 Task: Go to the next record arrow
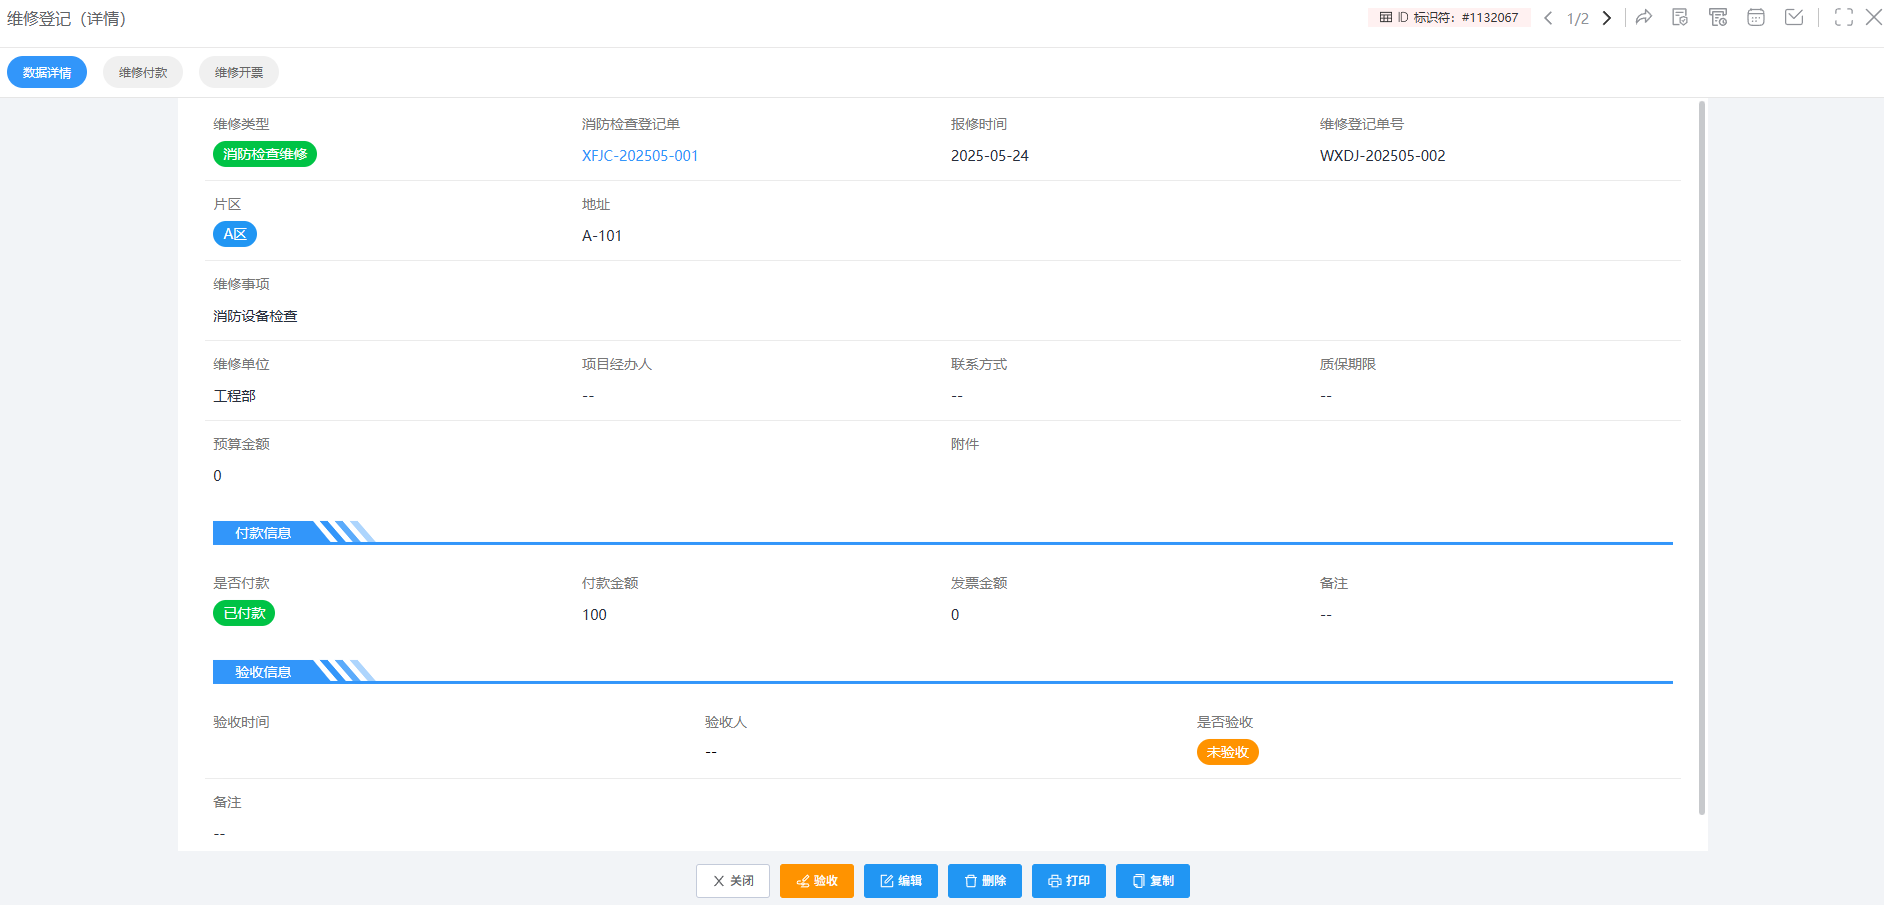click(1607, 18)
